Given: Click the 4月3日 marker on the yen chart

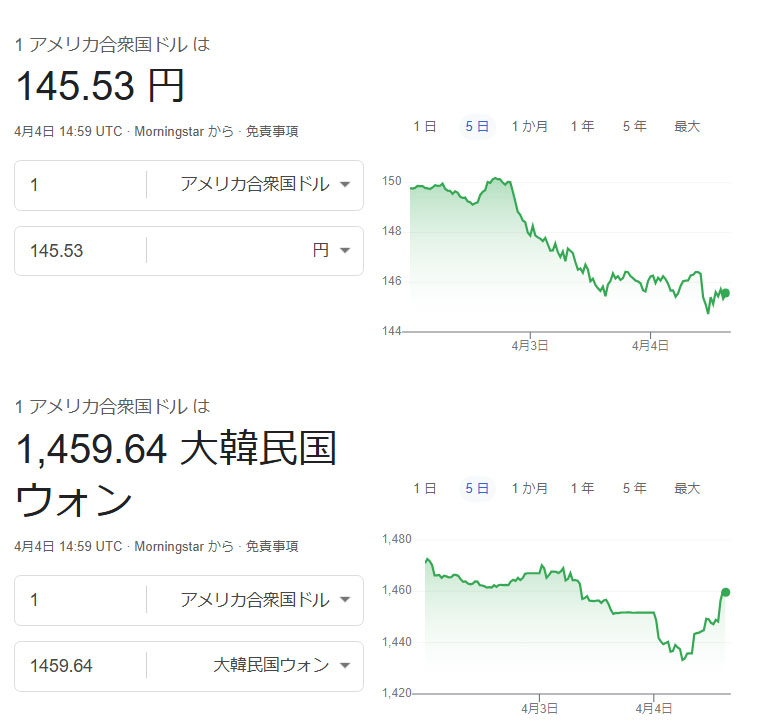Looking at the screenshot, I should [530, 345].
